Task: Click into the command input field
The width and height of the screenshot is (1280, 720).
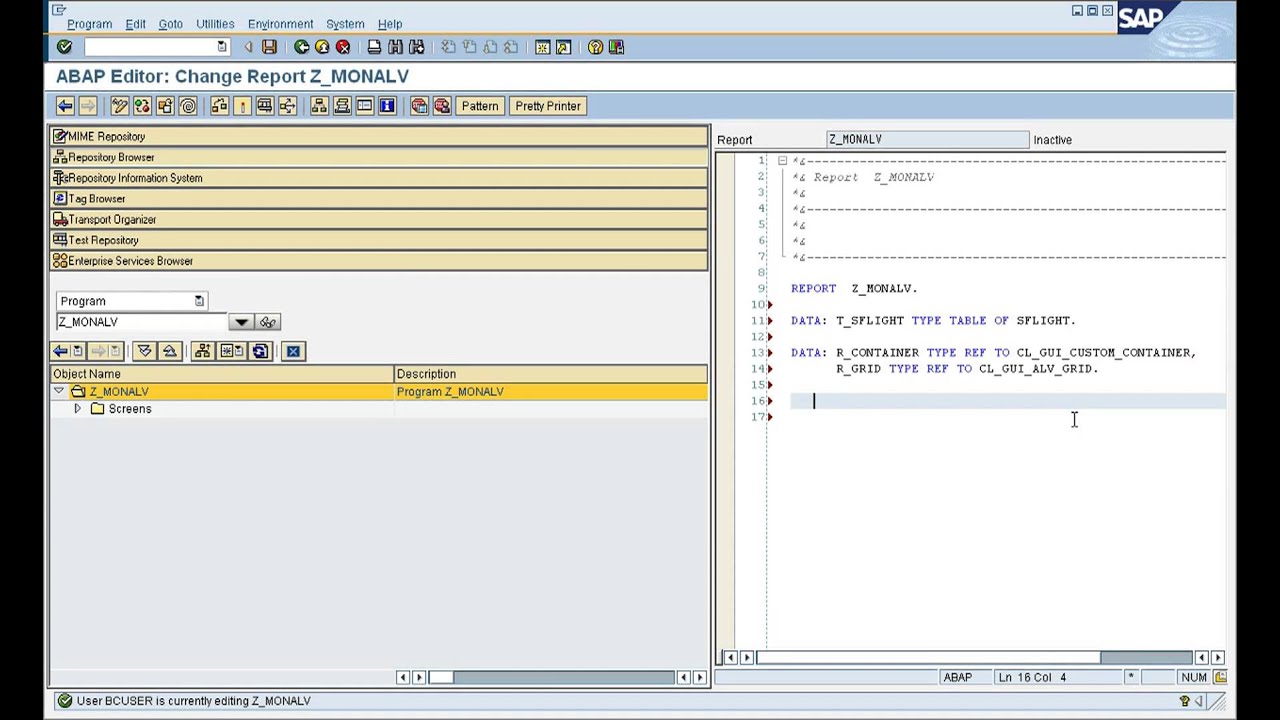Action: 151,47
